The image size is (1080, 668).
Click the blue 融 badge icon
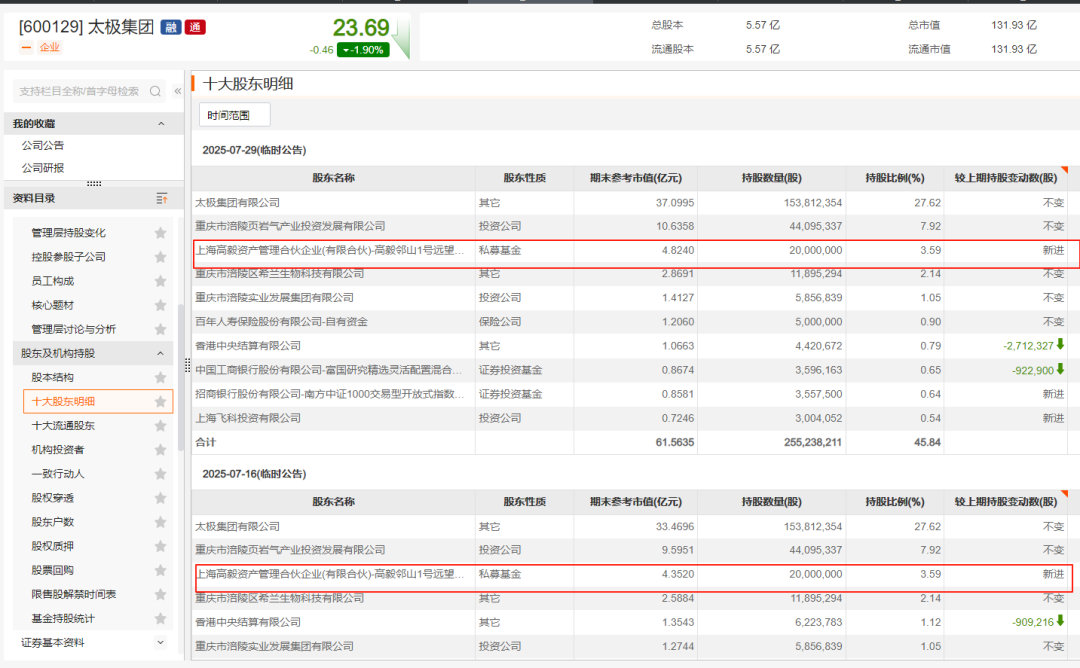point(170,27)
